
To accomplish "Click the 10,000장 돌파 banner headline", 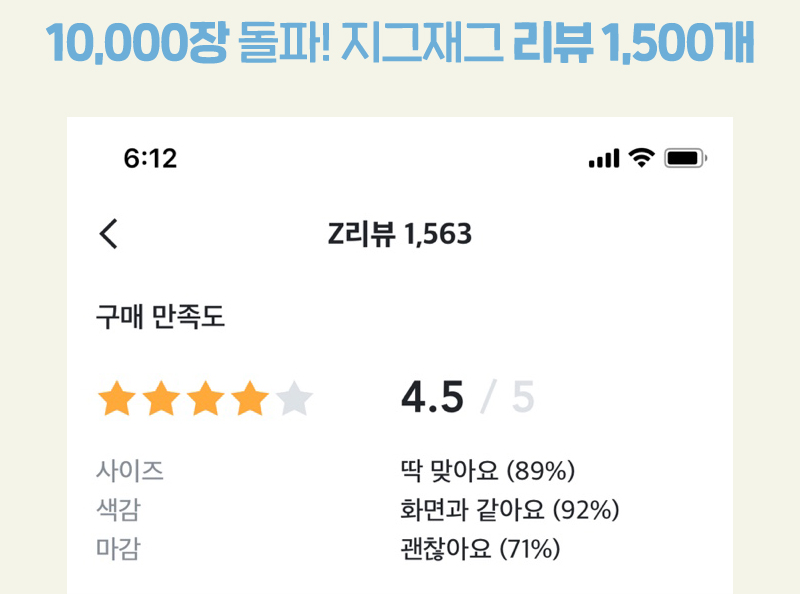I will pos(399,42).
